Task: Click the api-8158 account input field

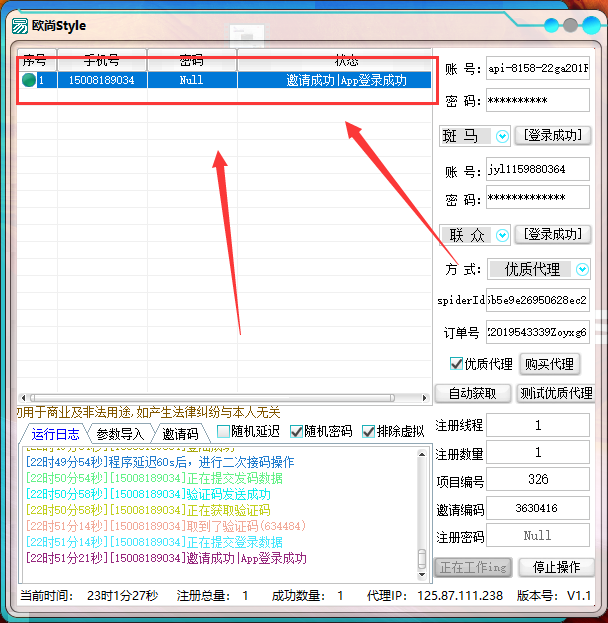Action: tap(538, 68)
